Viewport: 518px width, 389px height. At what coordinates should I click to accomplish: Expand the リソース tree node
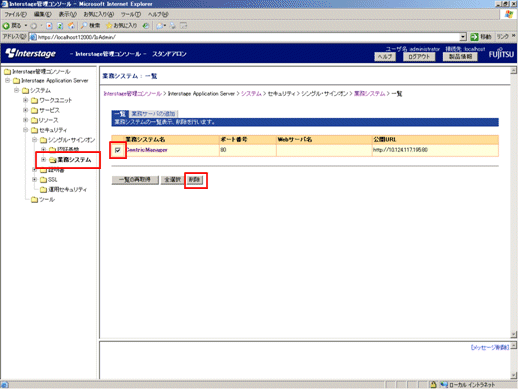[x=25, y=120]
